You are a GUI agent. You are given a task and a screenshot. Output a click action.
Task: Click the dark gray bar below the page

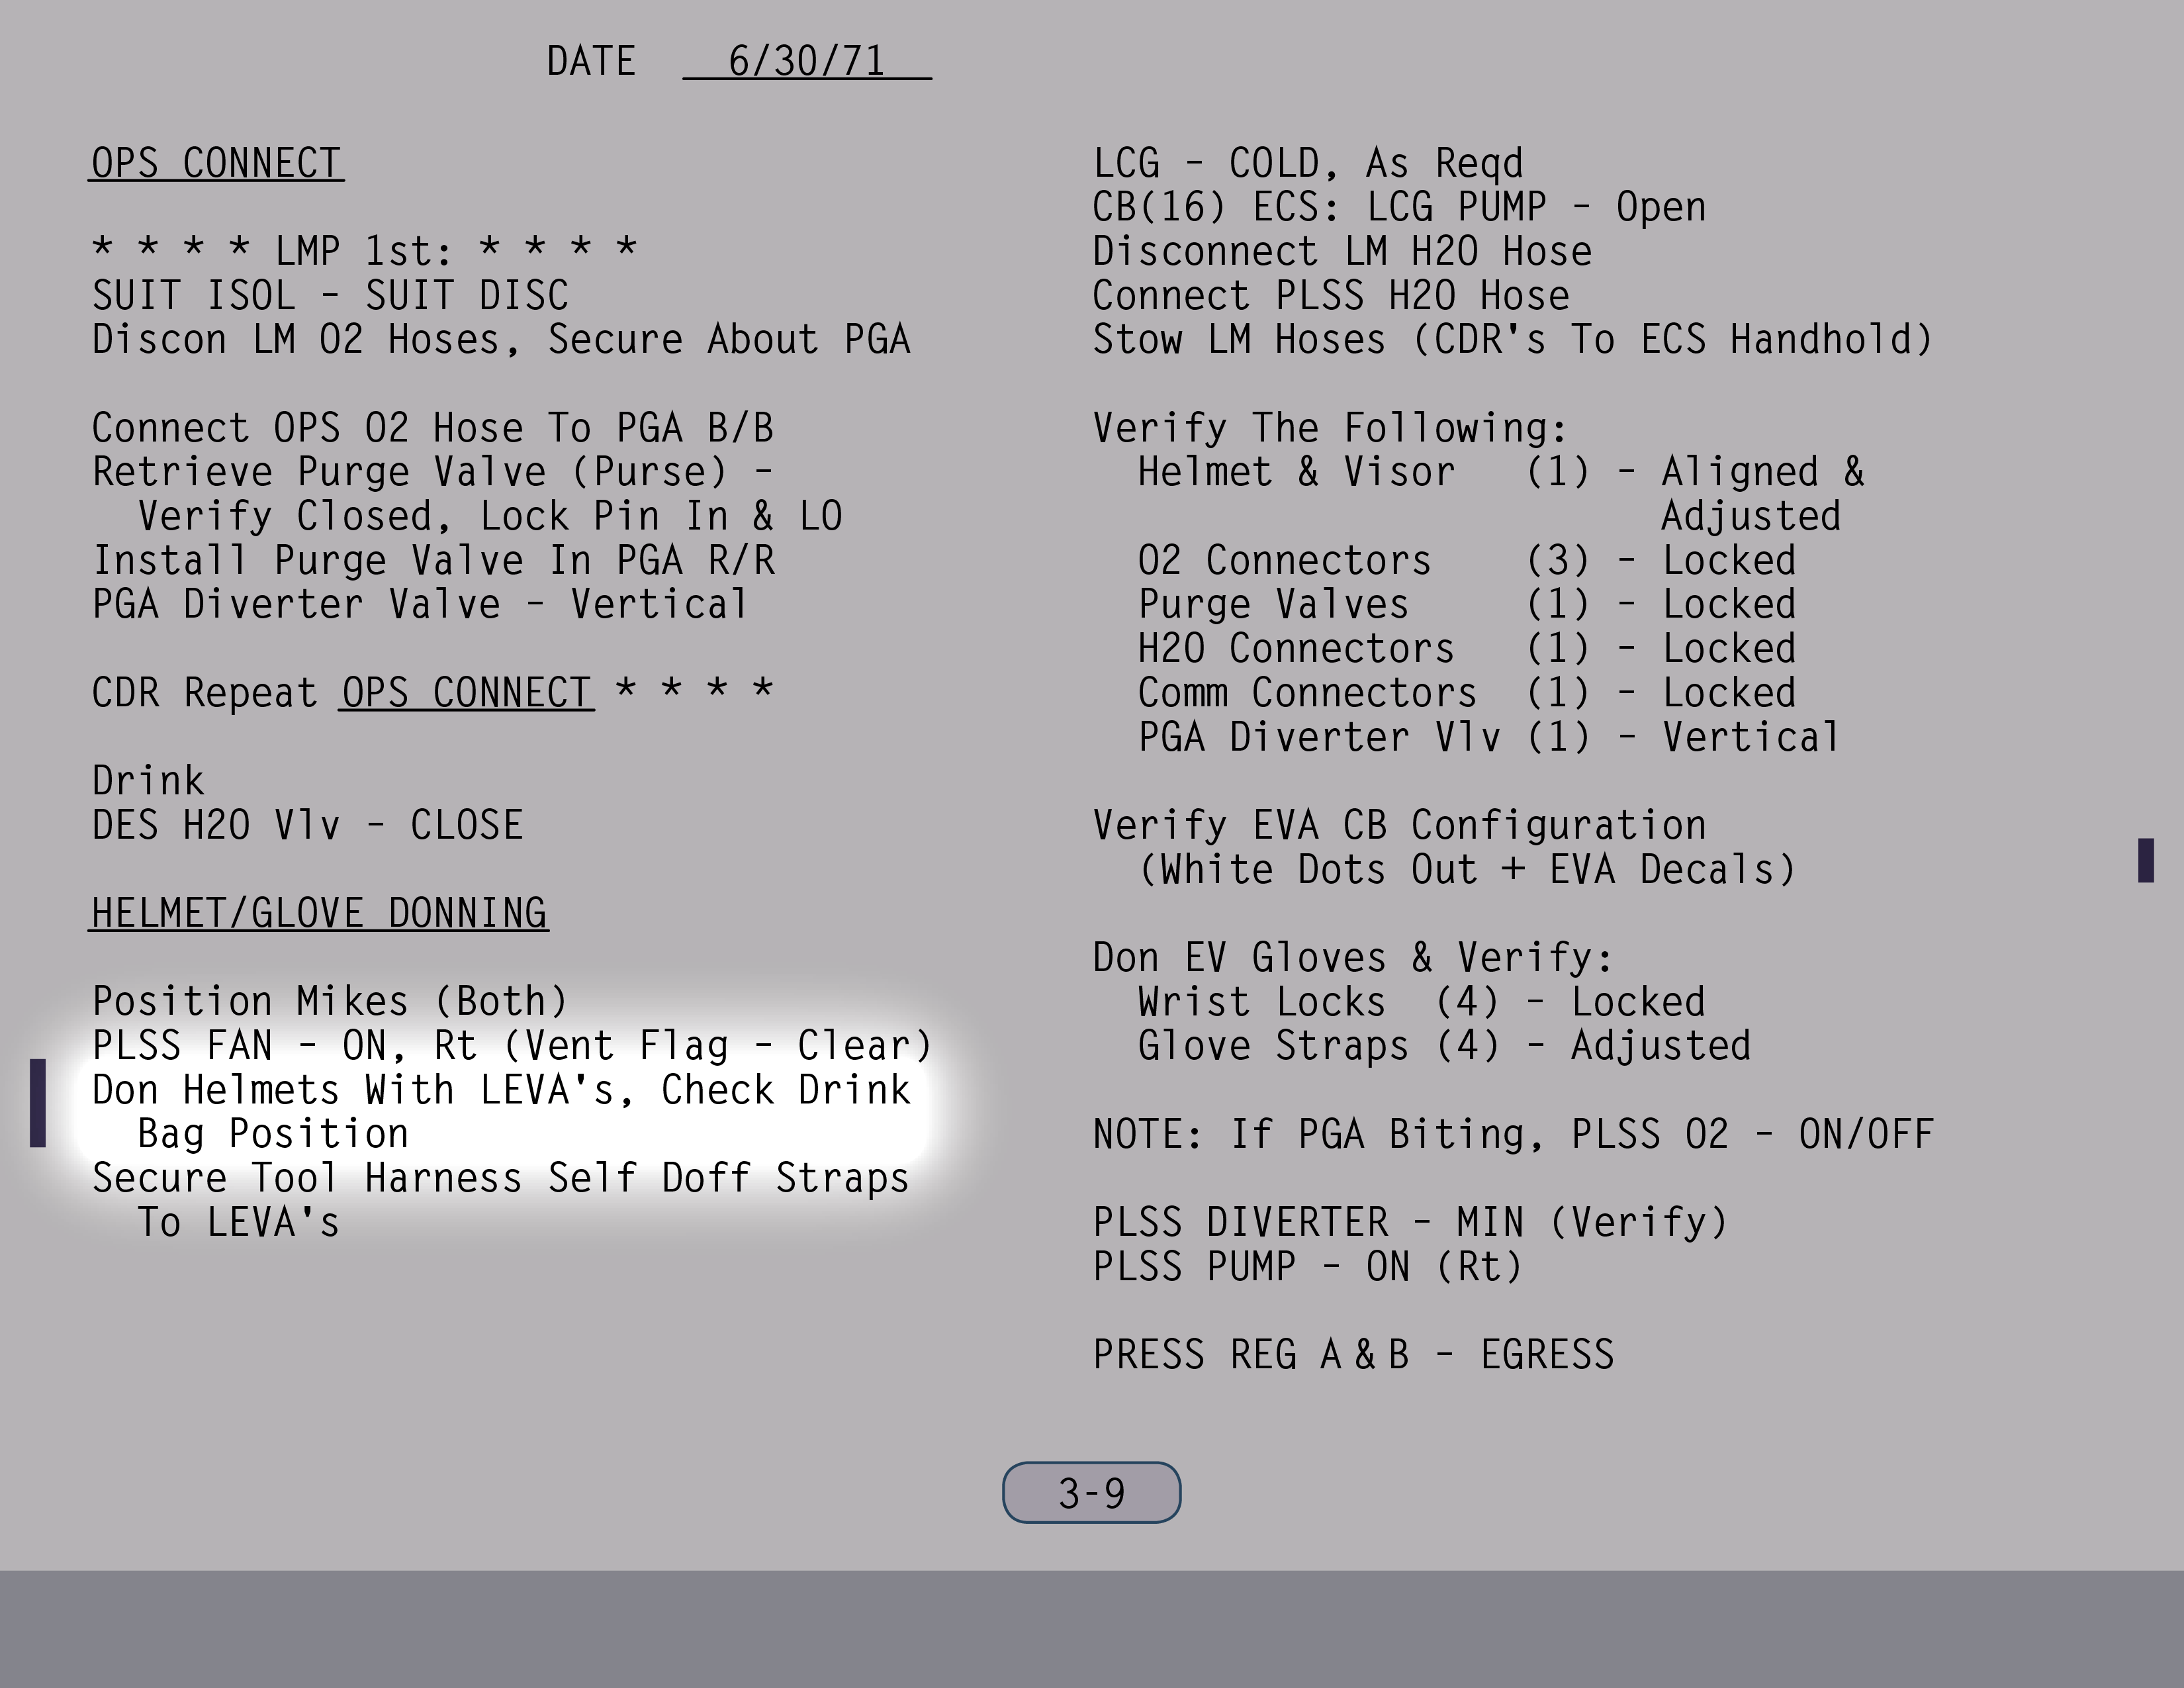[1092, 1628]
